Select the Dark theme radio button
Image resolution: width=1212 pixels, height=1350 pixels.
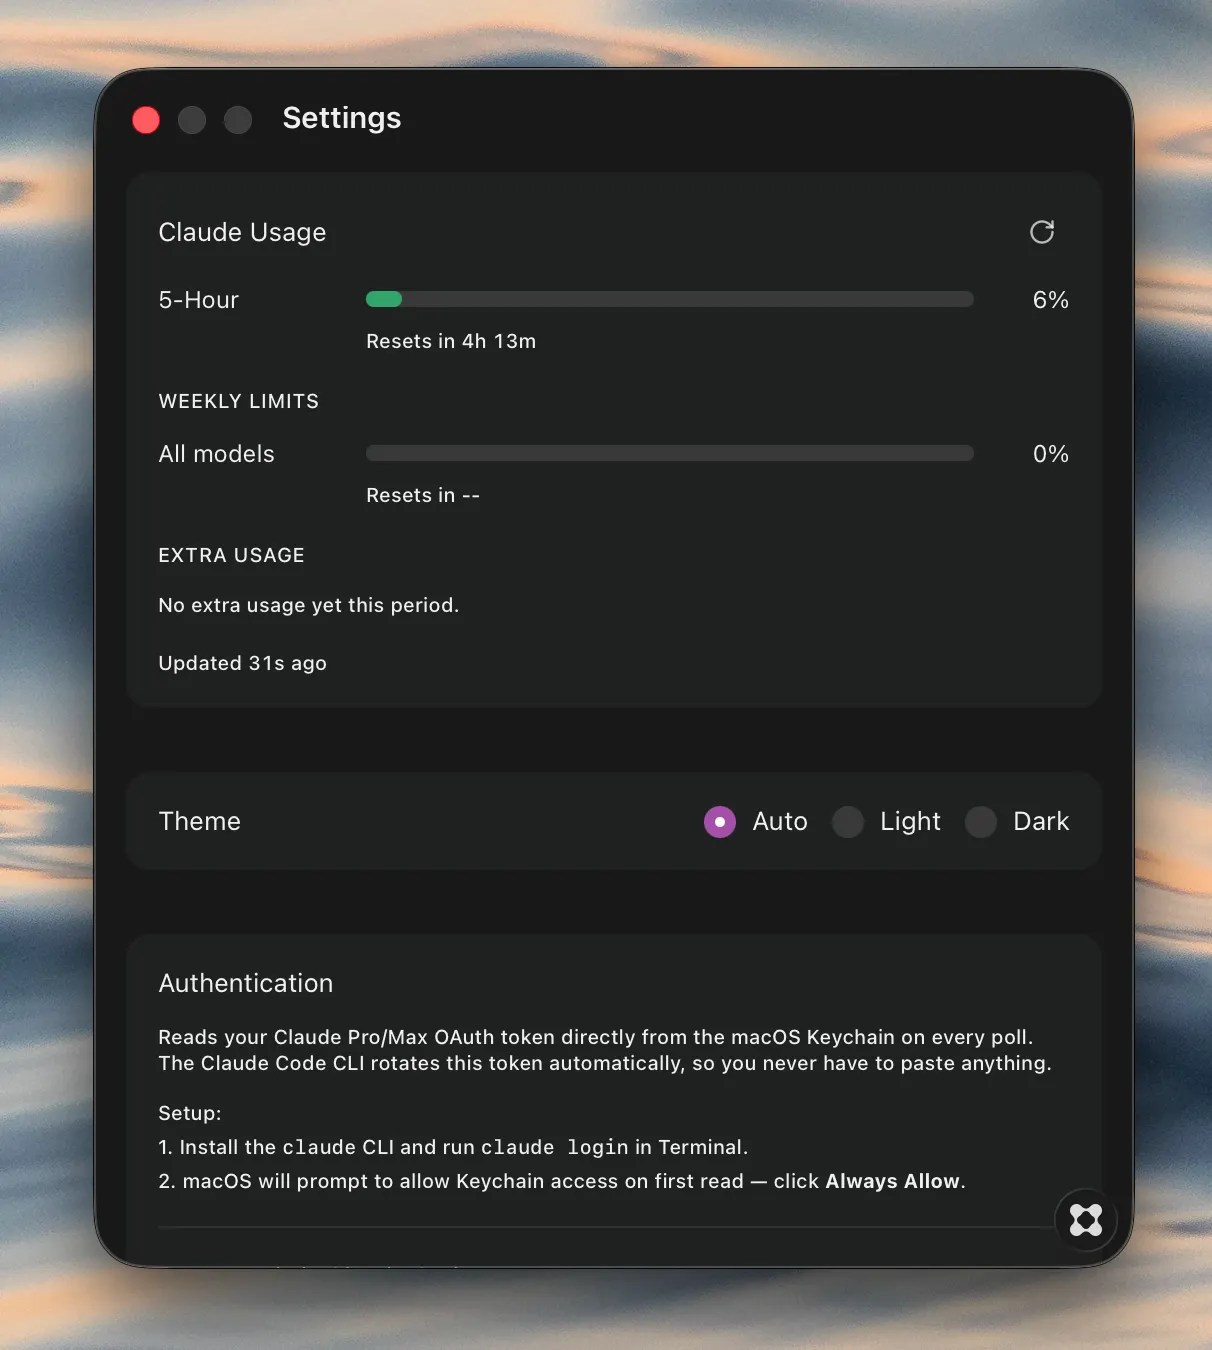pos(981,822)
